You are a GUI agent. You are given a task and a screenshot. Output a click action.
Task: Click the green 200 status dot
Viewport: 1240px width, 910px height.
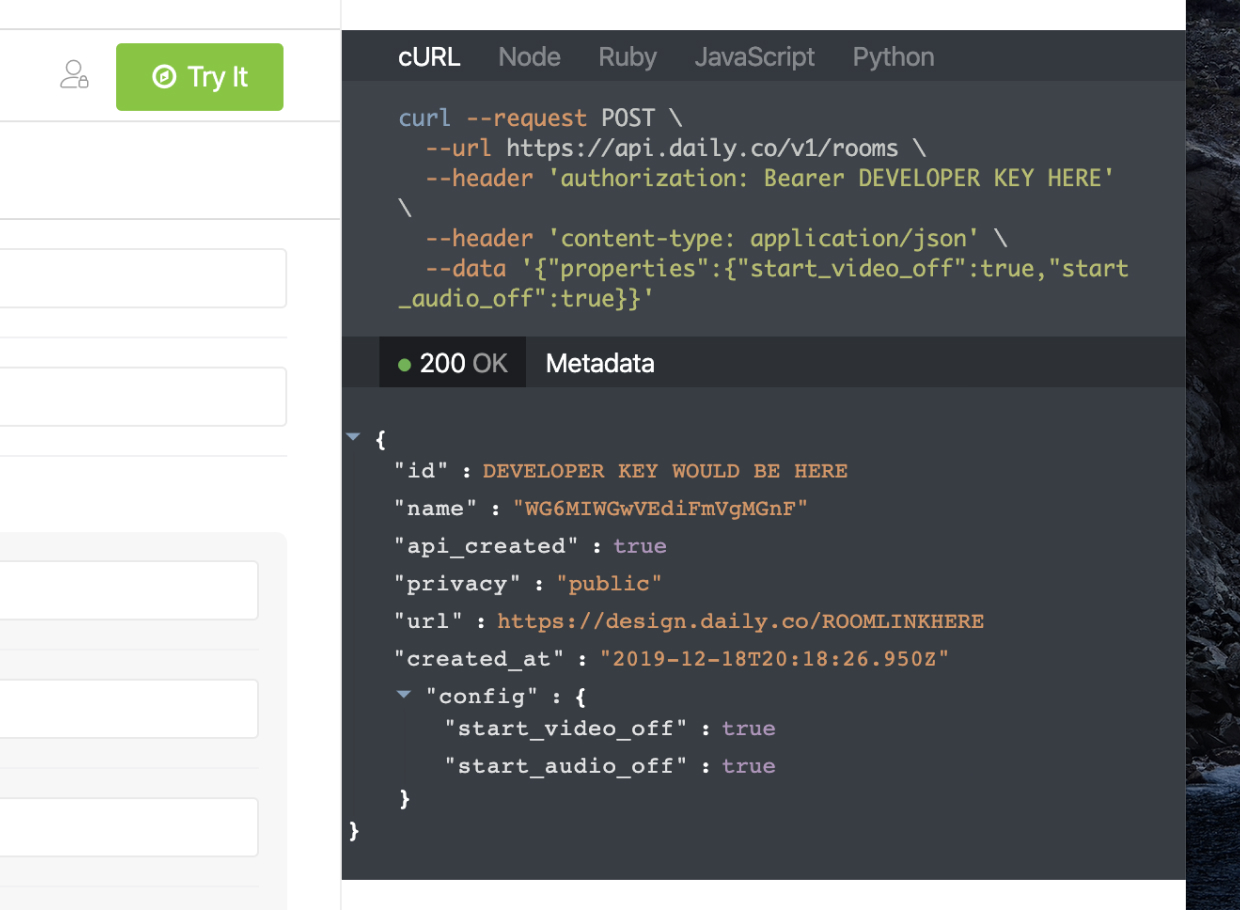click(x=405, y=364)
